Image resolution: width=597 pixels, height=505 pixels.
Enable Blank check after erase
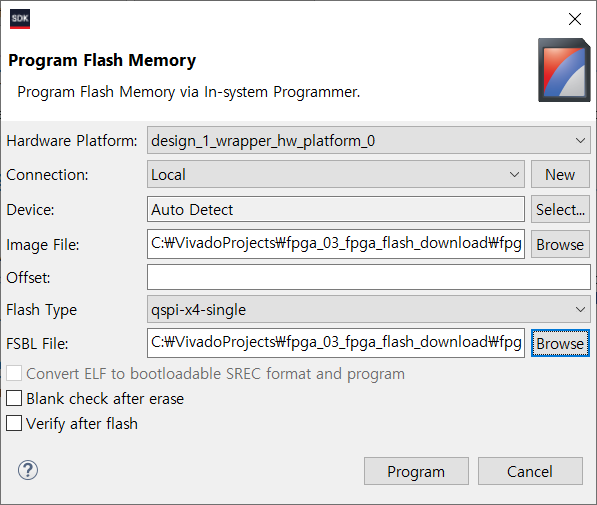click(14, 398)
